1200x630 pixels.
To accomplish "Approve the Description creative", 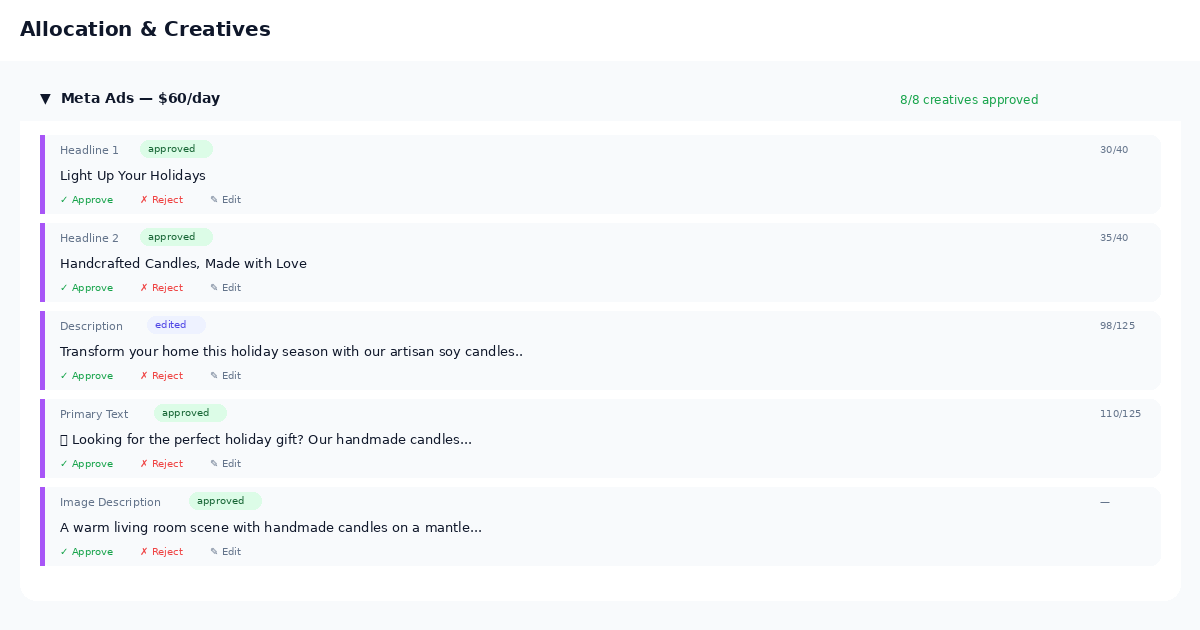I will coord(86,376).
